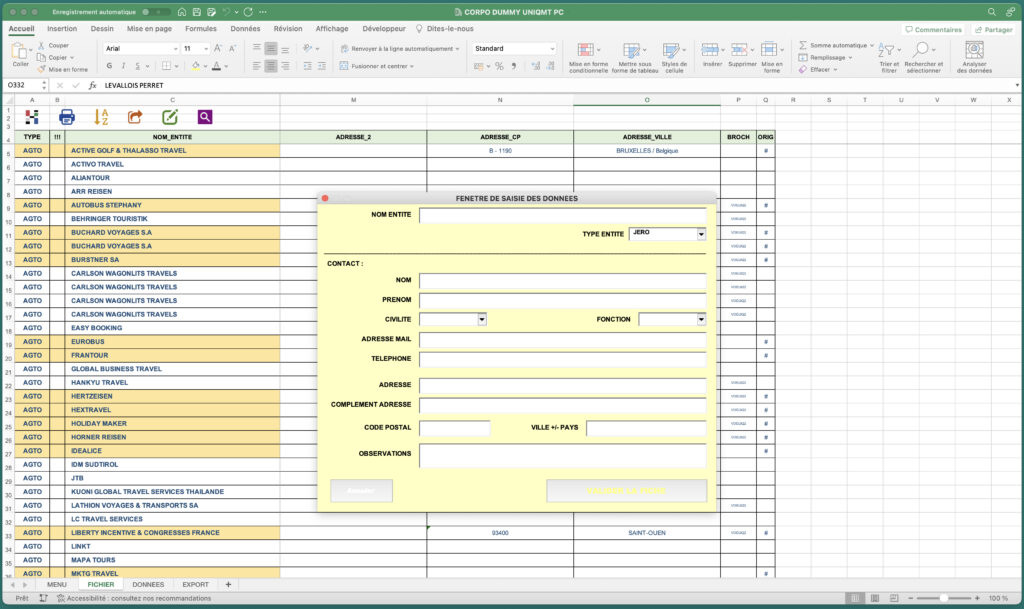This screenshot has height=609, width=1024.
Task: Add a new sheet with plus button
Action: tap(228, 585)
